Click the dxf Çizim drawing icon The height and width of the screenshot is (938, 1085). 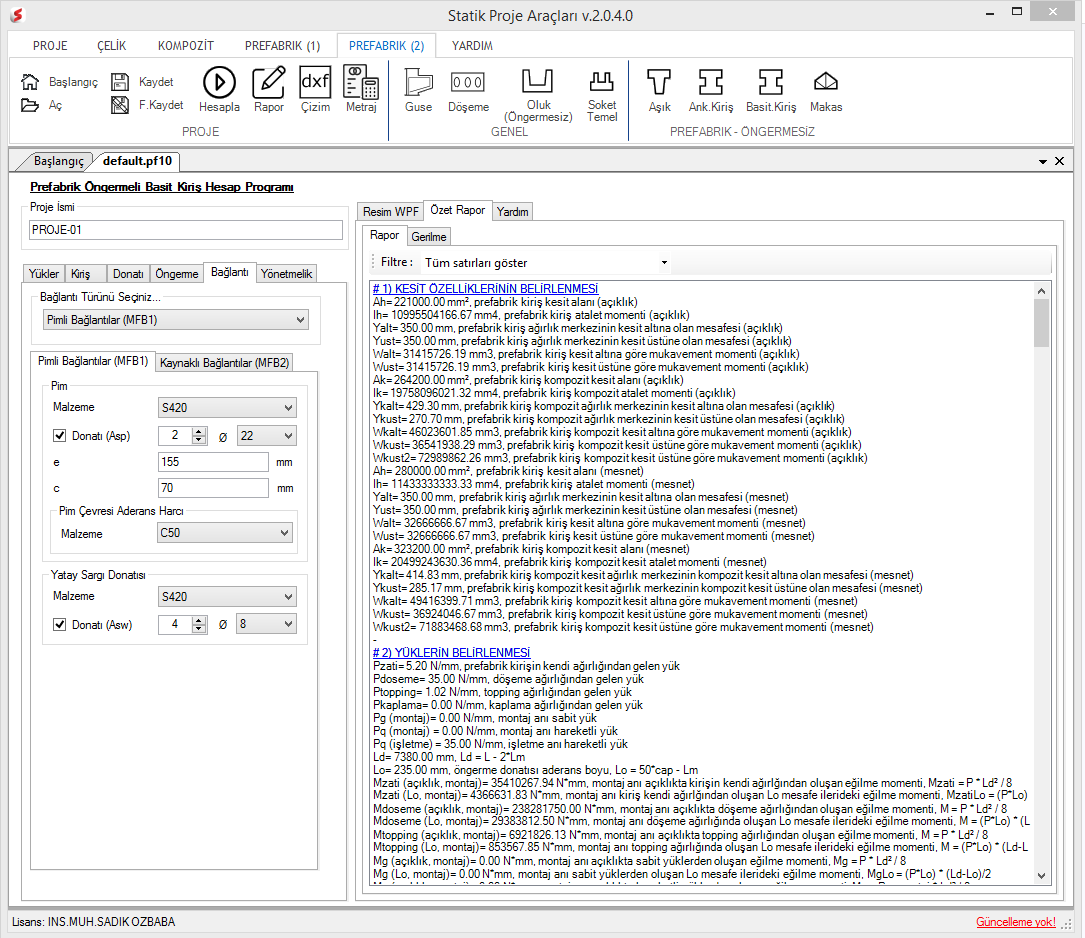[x=315, y=82]
